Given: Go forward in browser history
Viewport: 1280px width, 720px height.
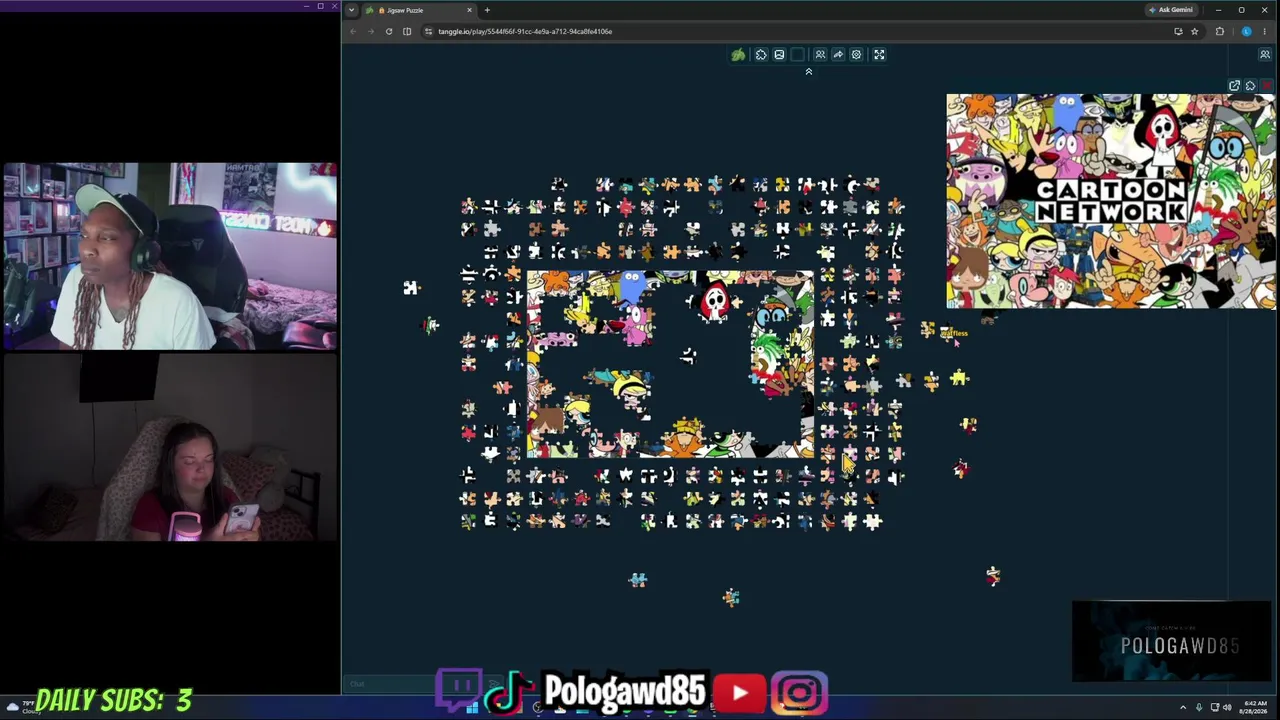Looking at the screenshot, I should point(371,31).
